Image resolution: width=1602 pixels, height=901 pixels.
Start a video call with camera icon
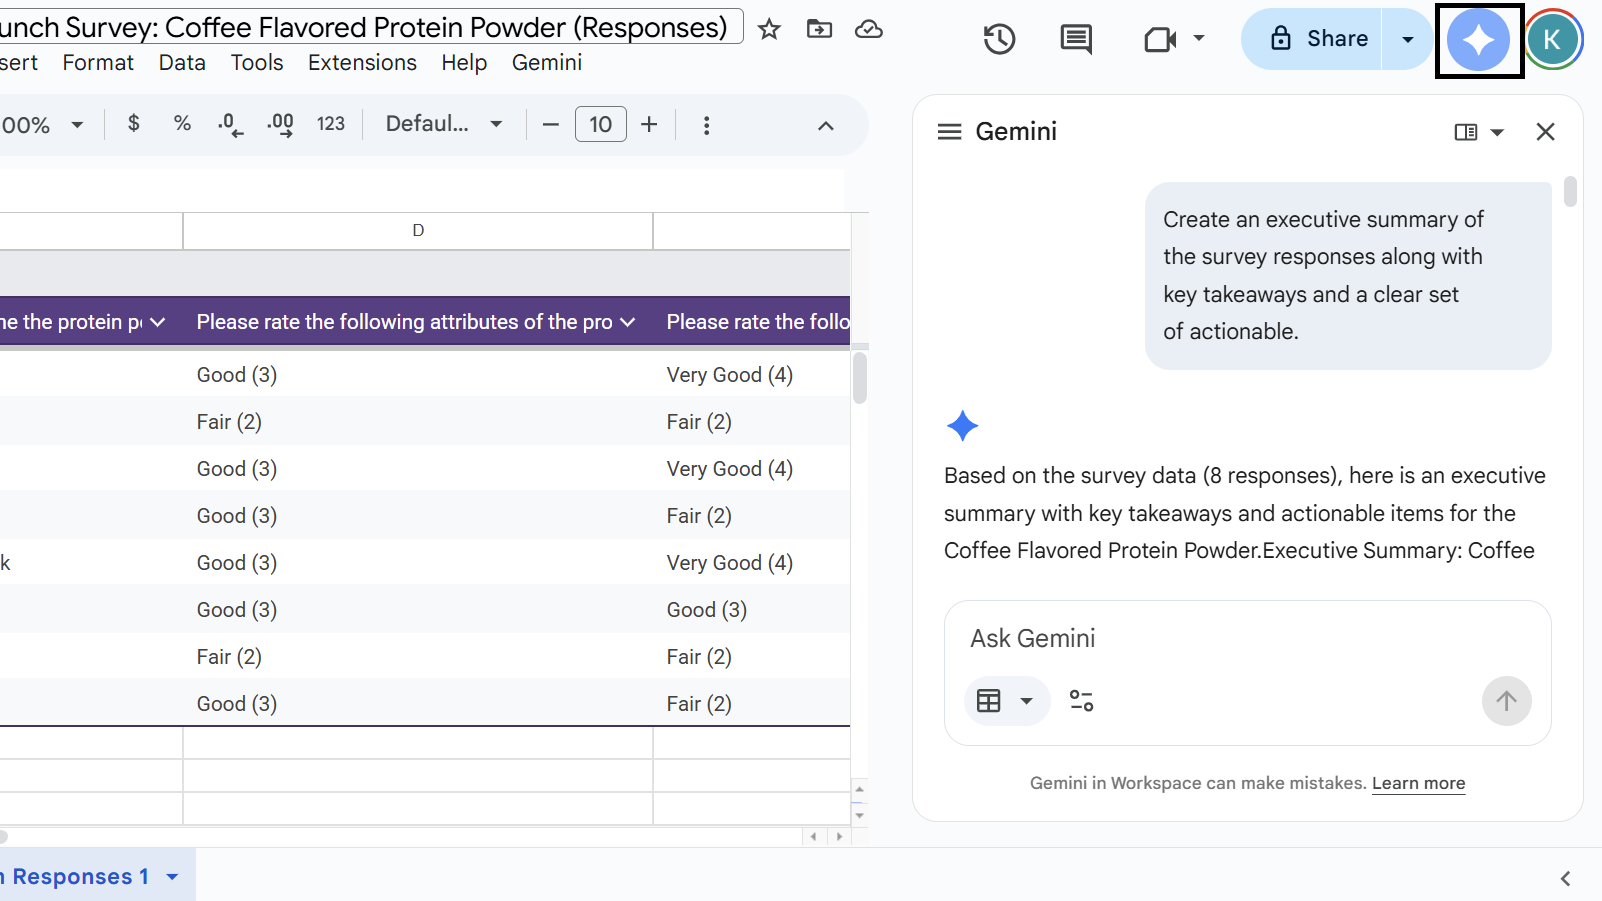1160,39
